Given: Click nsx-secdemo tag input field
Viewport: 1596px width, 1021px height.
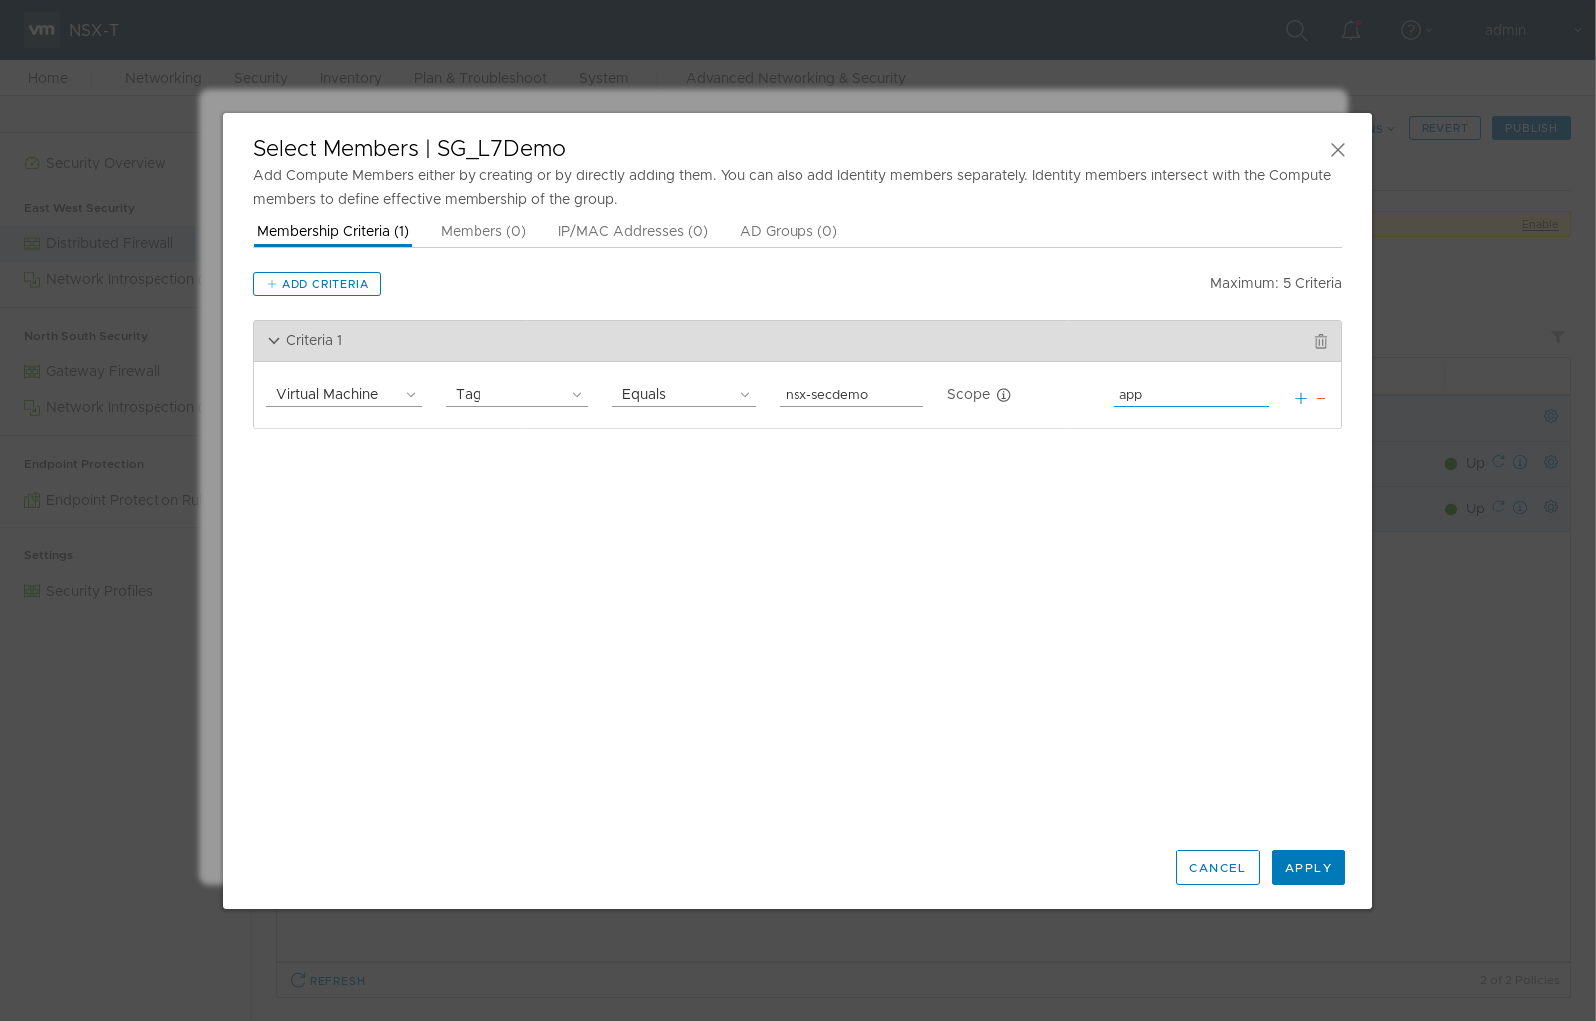Looking at the screenshot, I should coord(851,395).
